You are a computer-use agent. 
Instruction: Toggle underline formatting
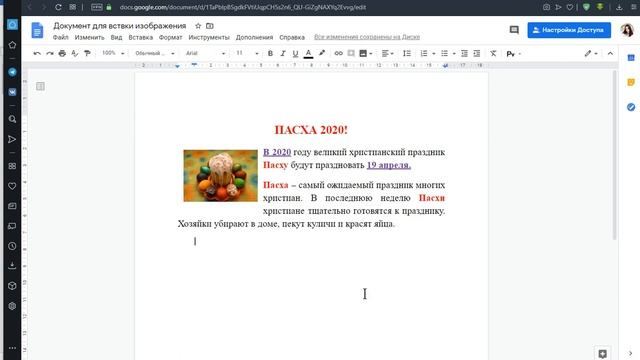coord(295,53)
